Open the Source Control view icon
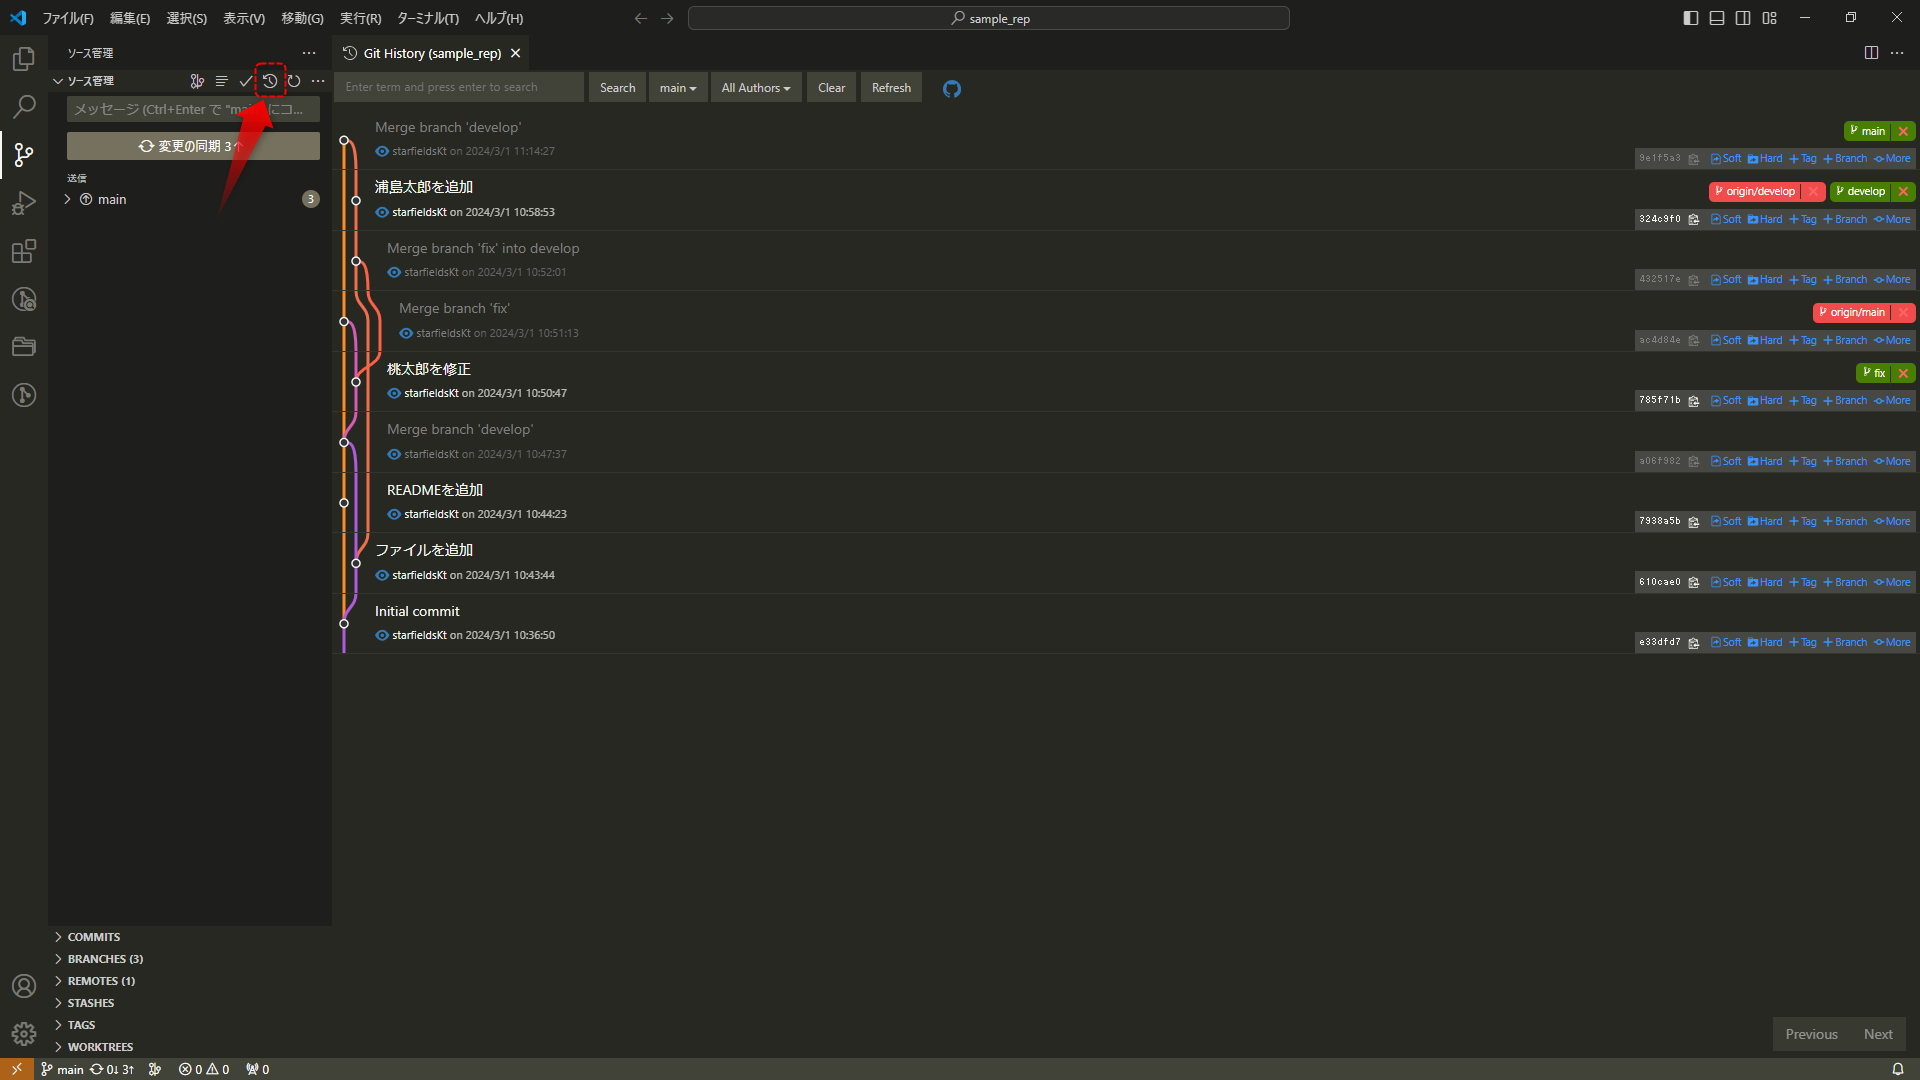The height and width of the screenshot is (1080, 1920). 24,155
